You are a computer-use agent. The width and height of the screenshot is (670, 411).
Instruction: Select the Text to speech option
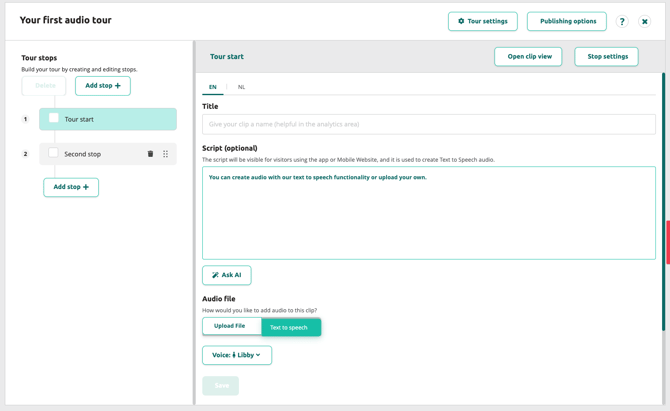(290, 327)
